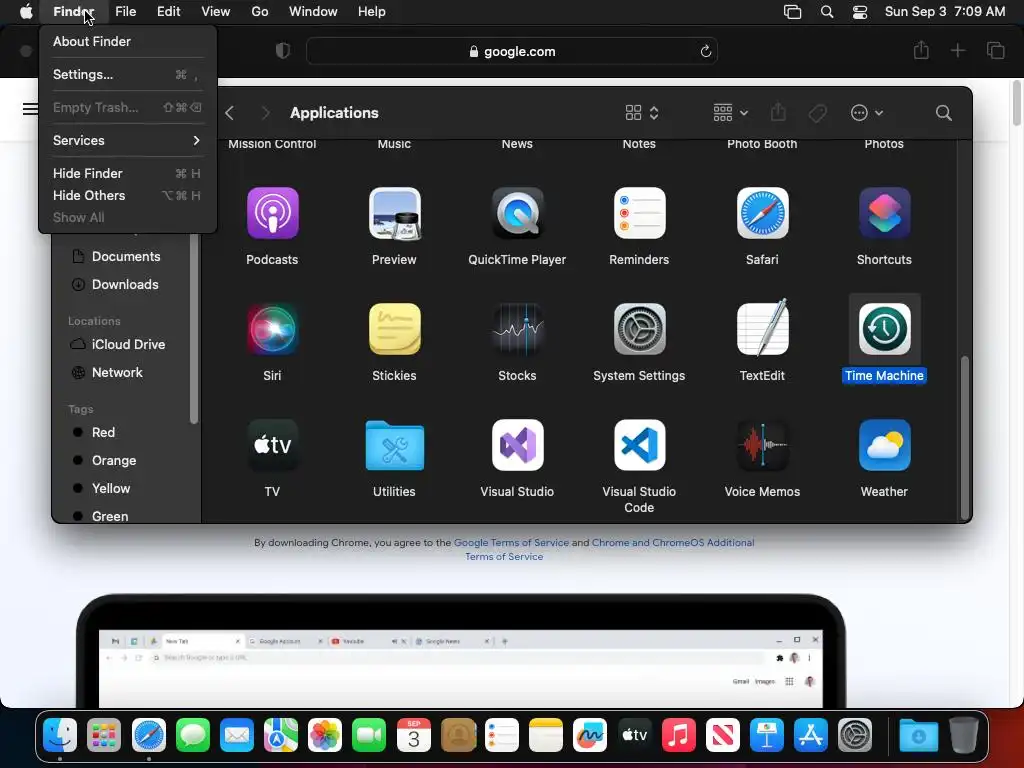This screenshot has width=1024, height=768.
Task: Reload the google.com page in Safari
Action: pos(705,52)
